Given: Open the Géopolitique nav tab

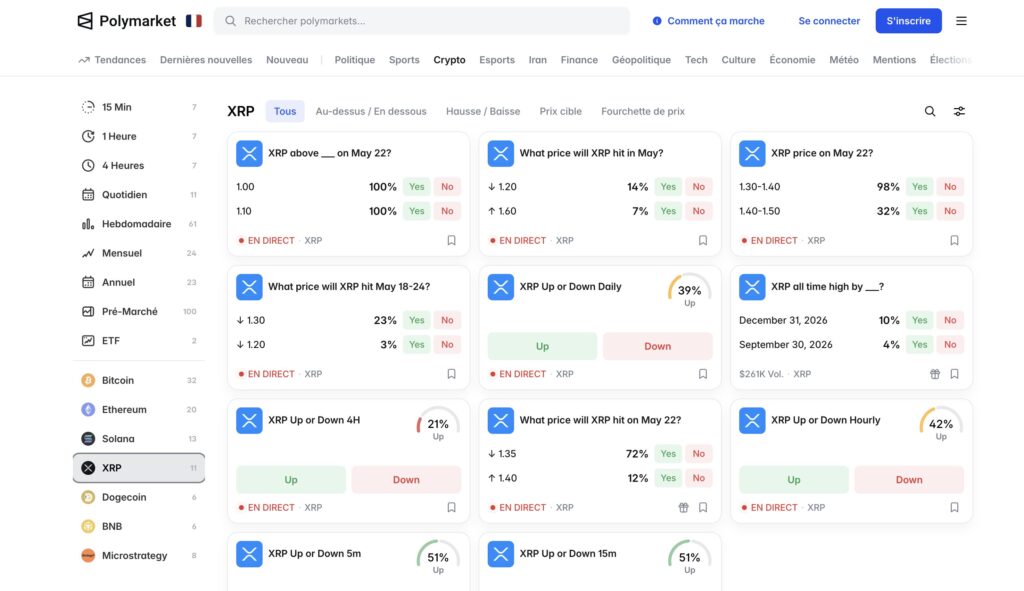Looking at the screenshot, I should click(641, 59).
